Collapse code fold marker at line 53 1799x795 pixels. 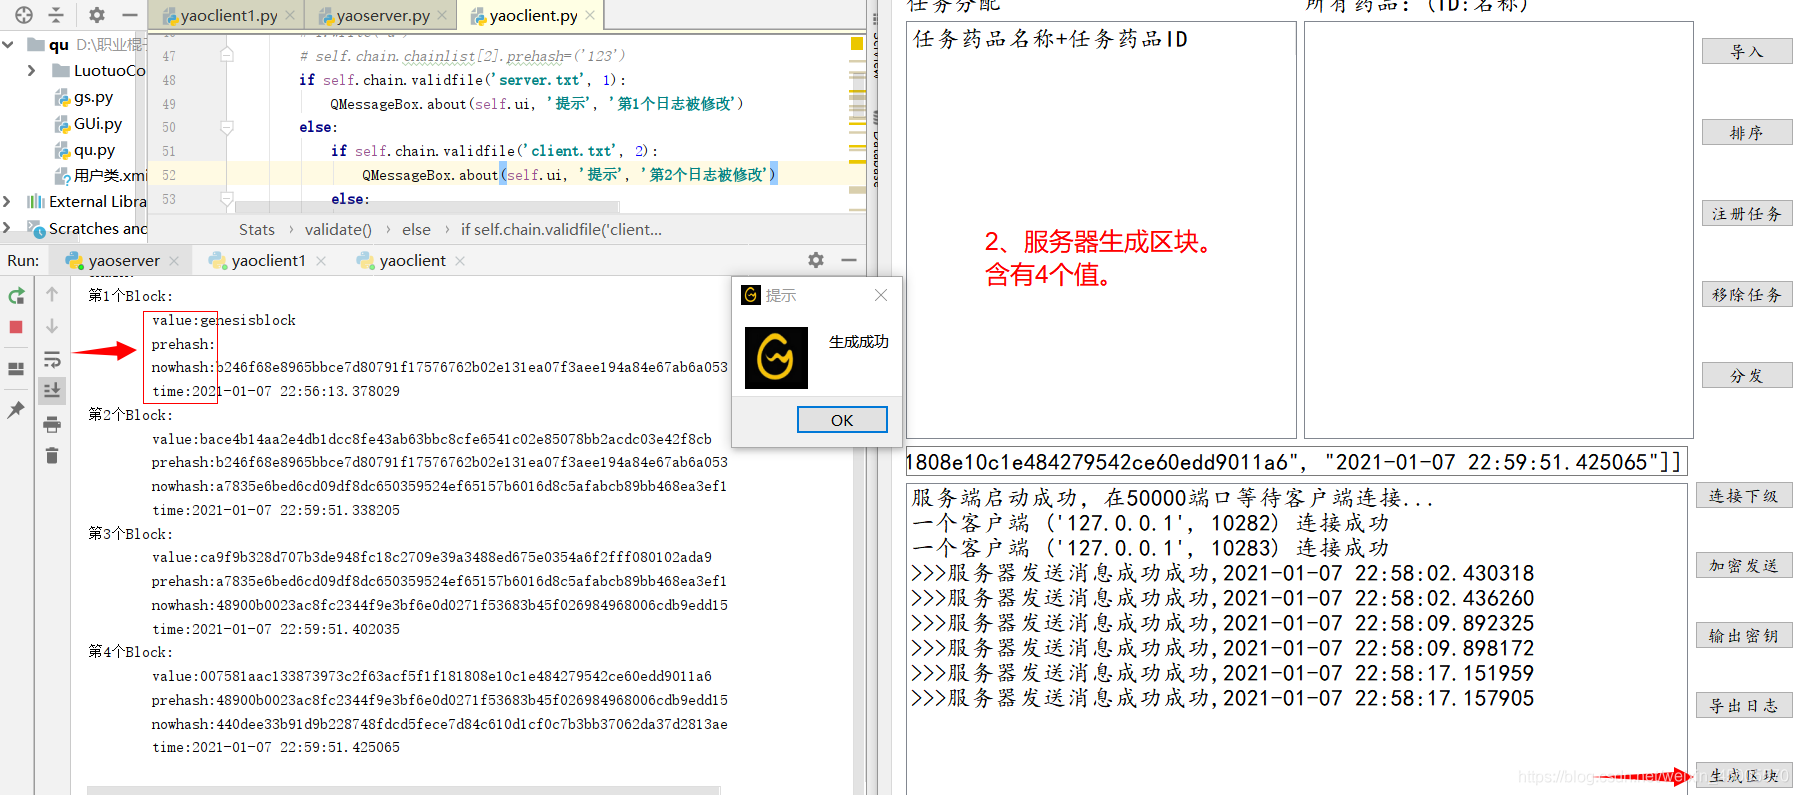pyautogui.click(x=227, y=199)
